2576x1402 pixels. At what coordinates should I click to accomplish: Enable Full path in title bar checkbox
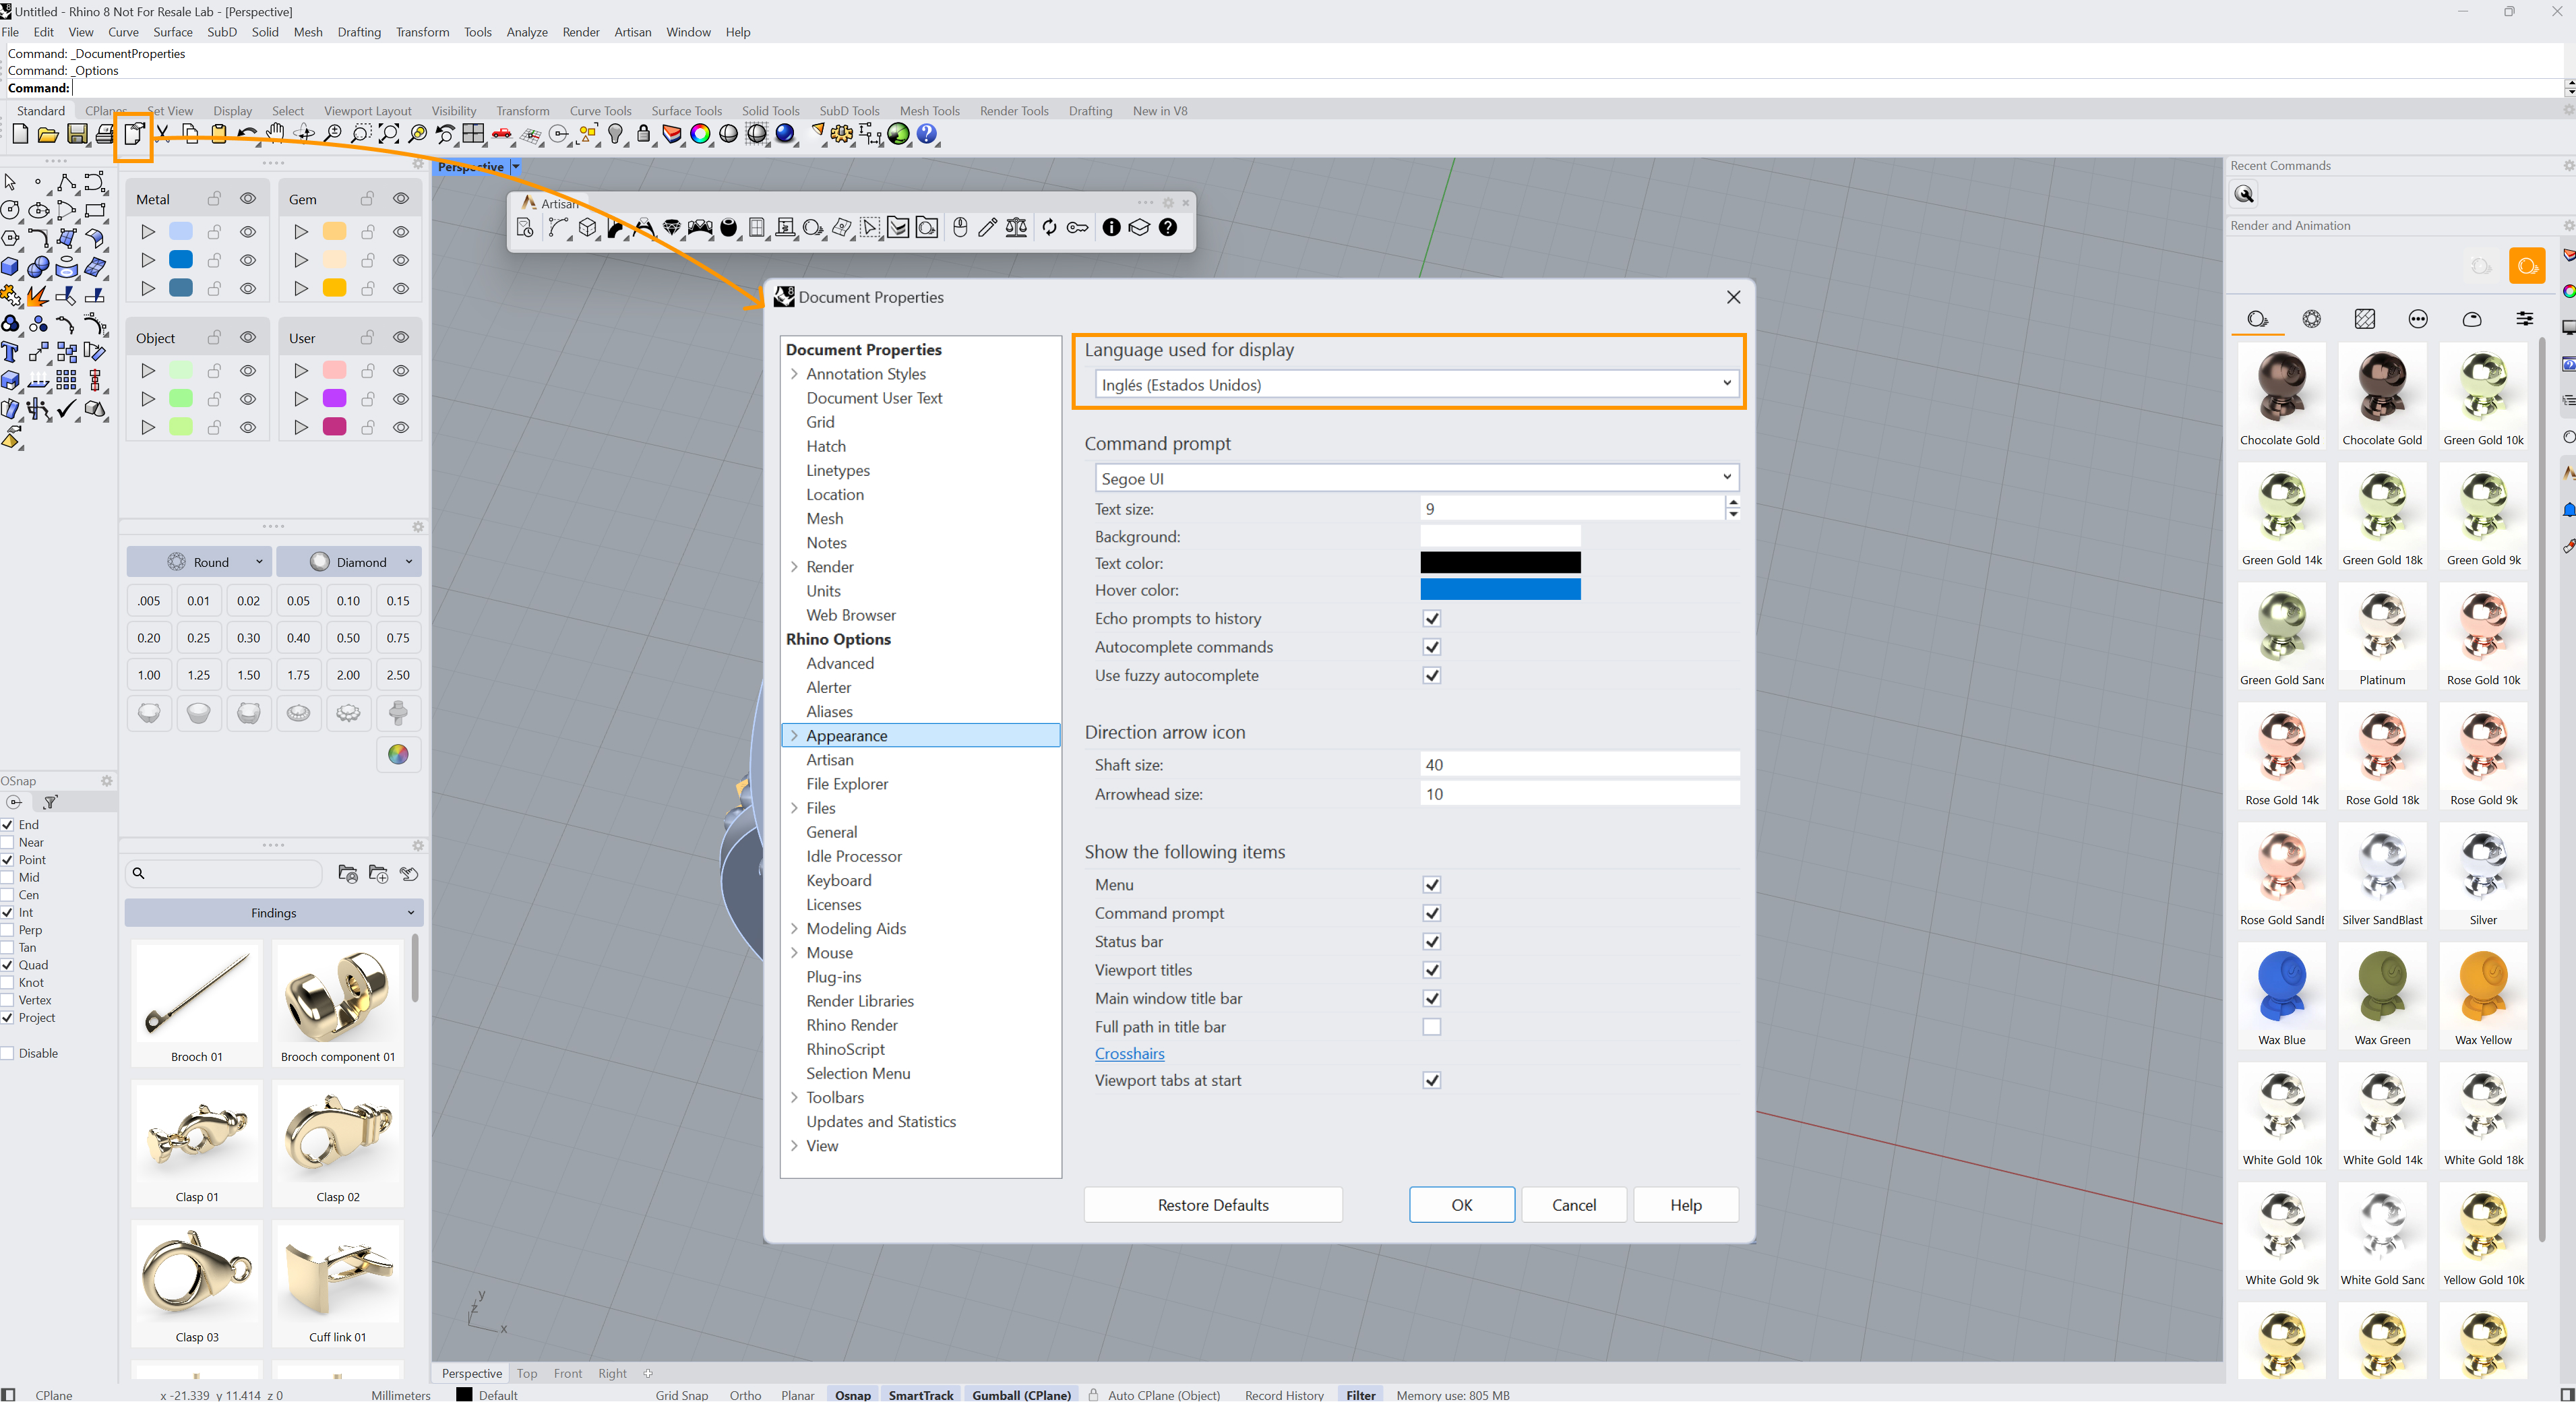(1432, 1027)
